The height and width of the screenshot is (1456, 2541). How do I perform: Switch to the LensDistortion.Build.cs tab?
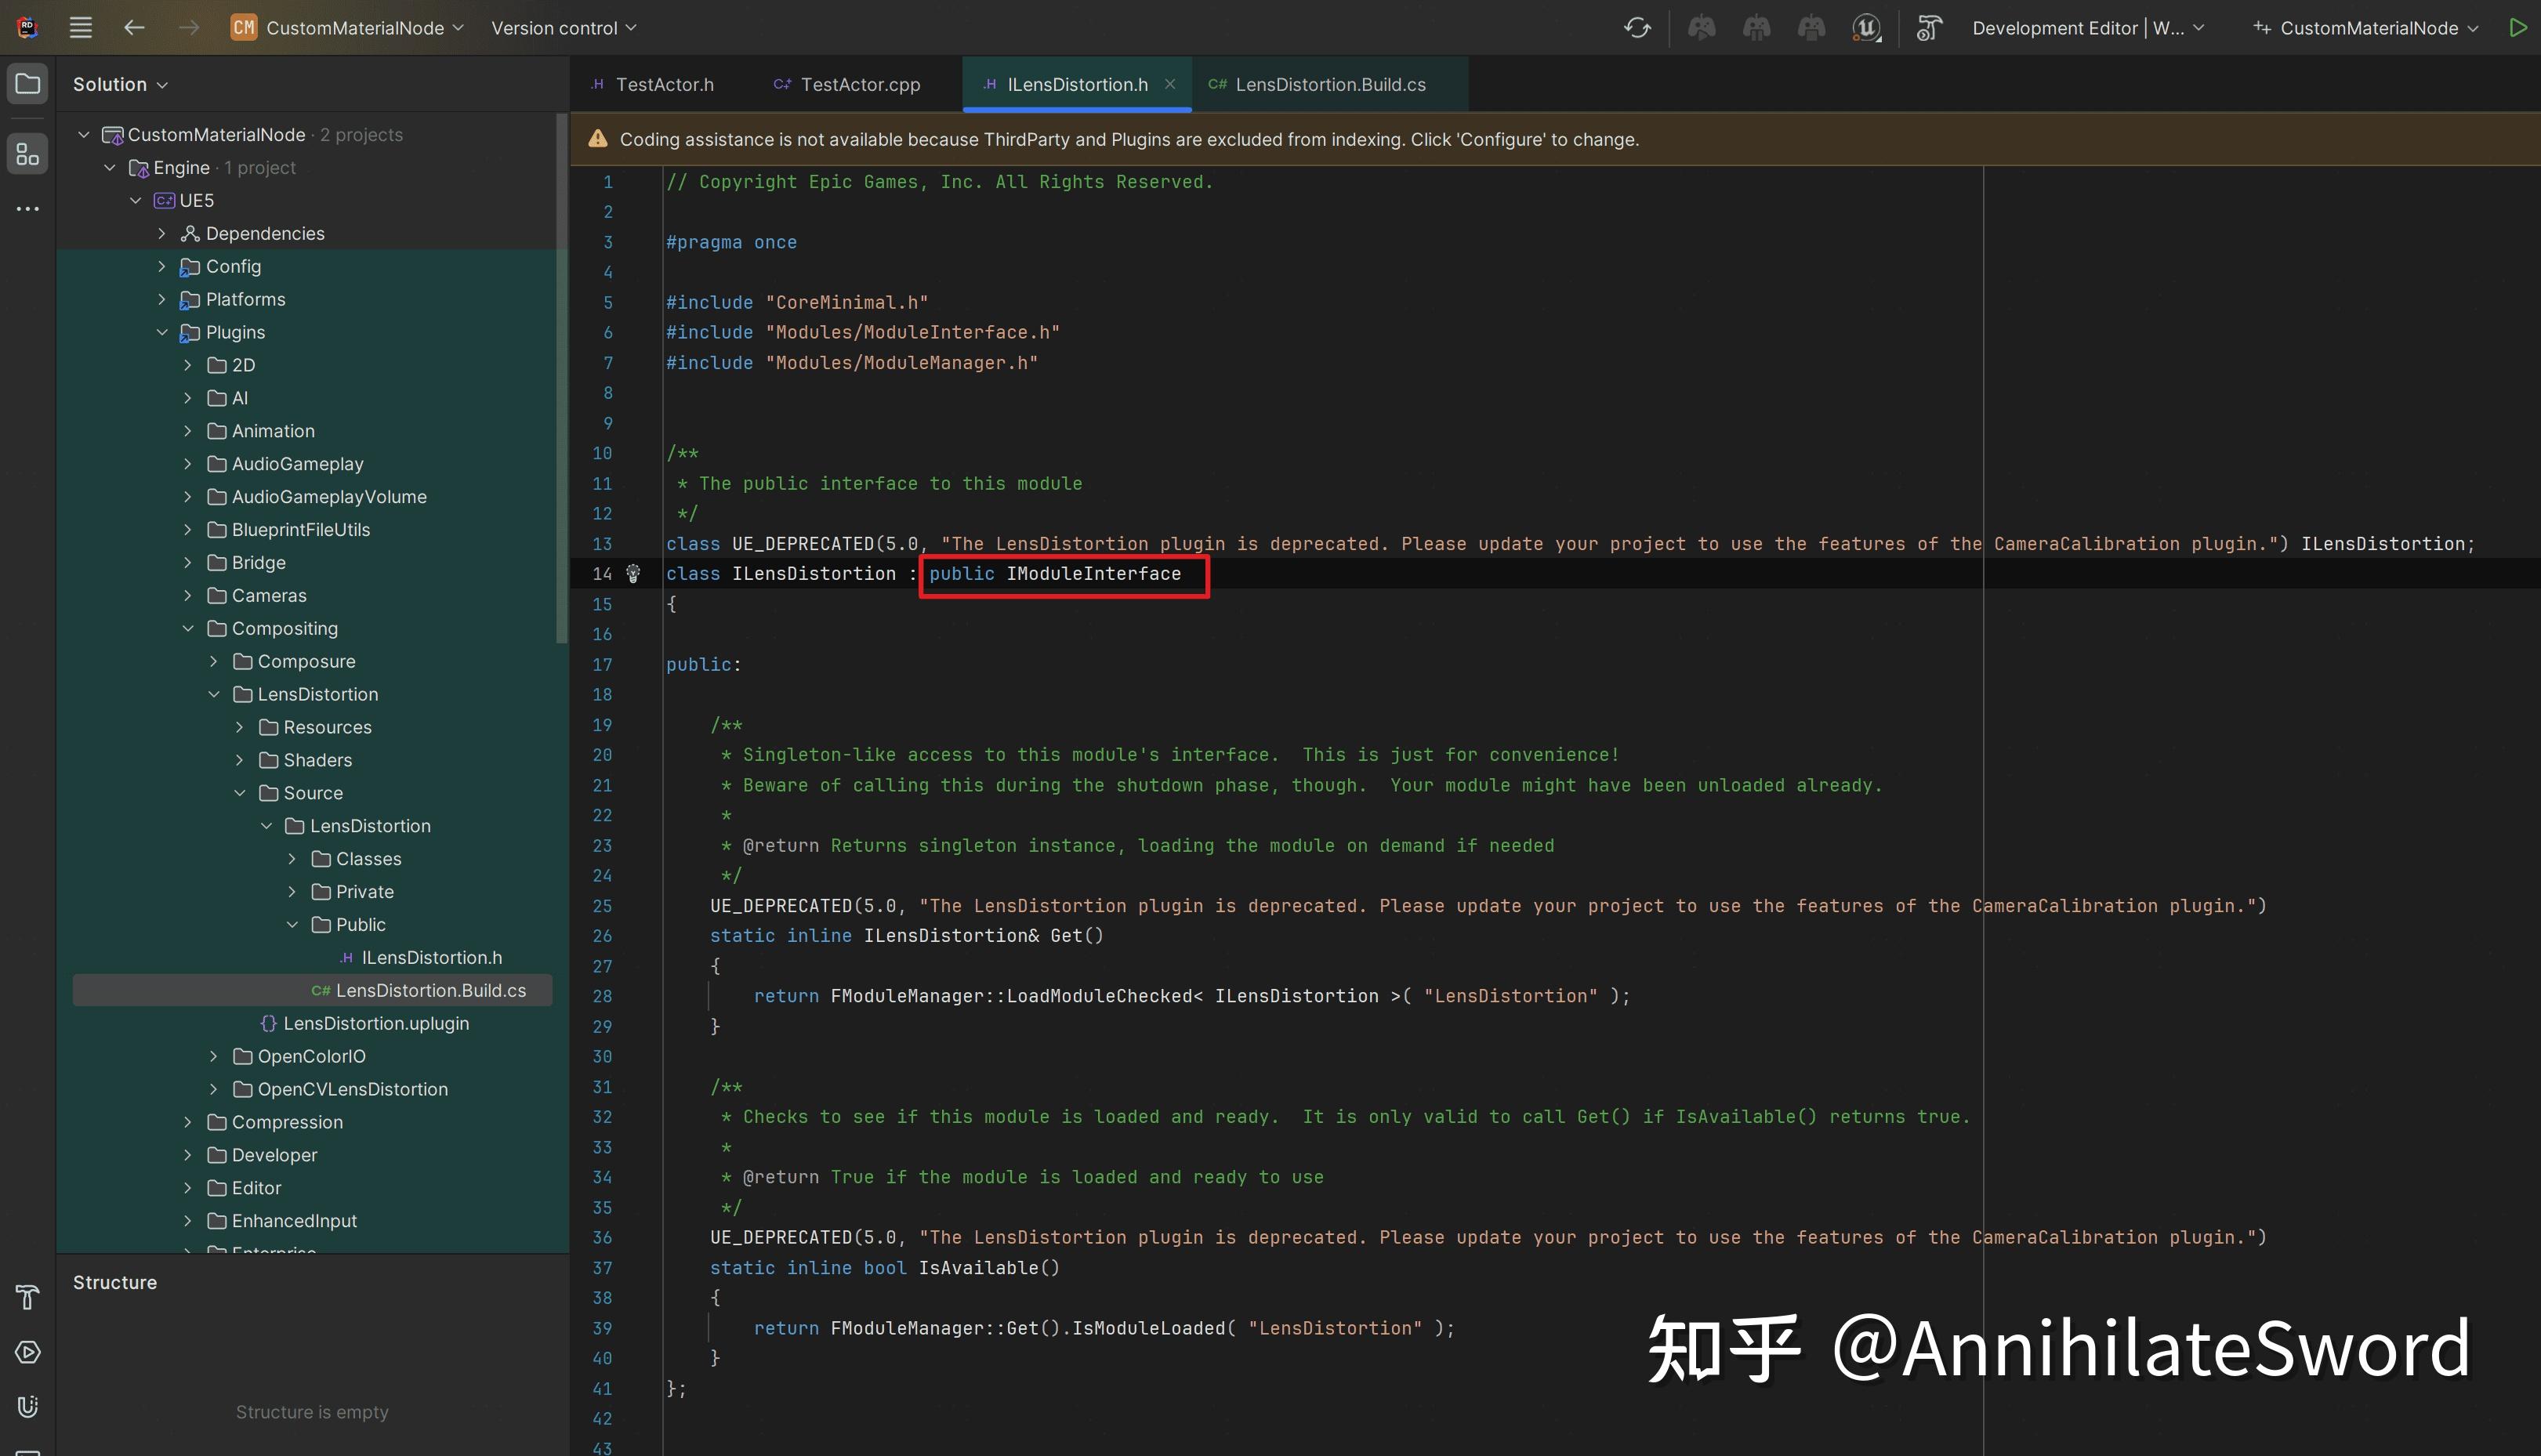tap(1329, 85)
